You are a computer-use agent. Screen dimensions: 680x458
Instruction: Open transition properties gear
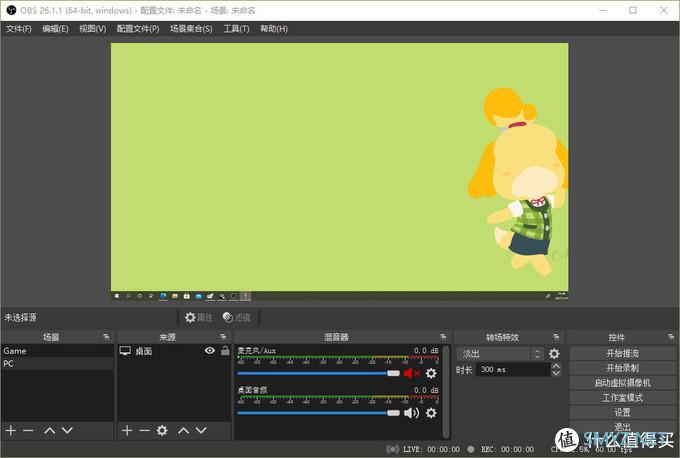click(x=554, y=354)
